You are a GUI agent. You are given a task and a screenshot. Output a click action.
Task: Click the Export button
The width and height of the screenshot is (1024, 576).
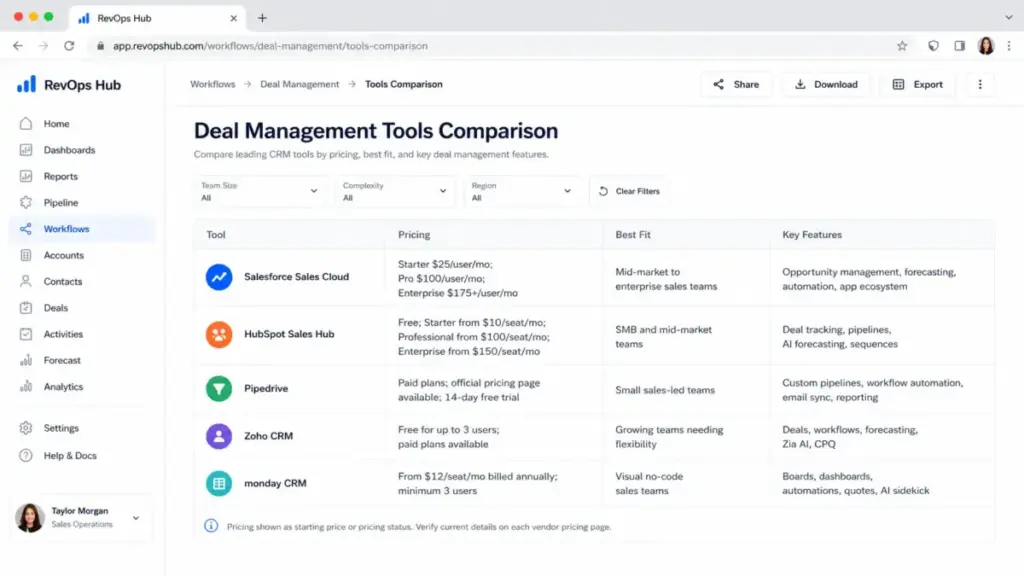point(918,84)
